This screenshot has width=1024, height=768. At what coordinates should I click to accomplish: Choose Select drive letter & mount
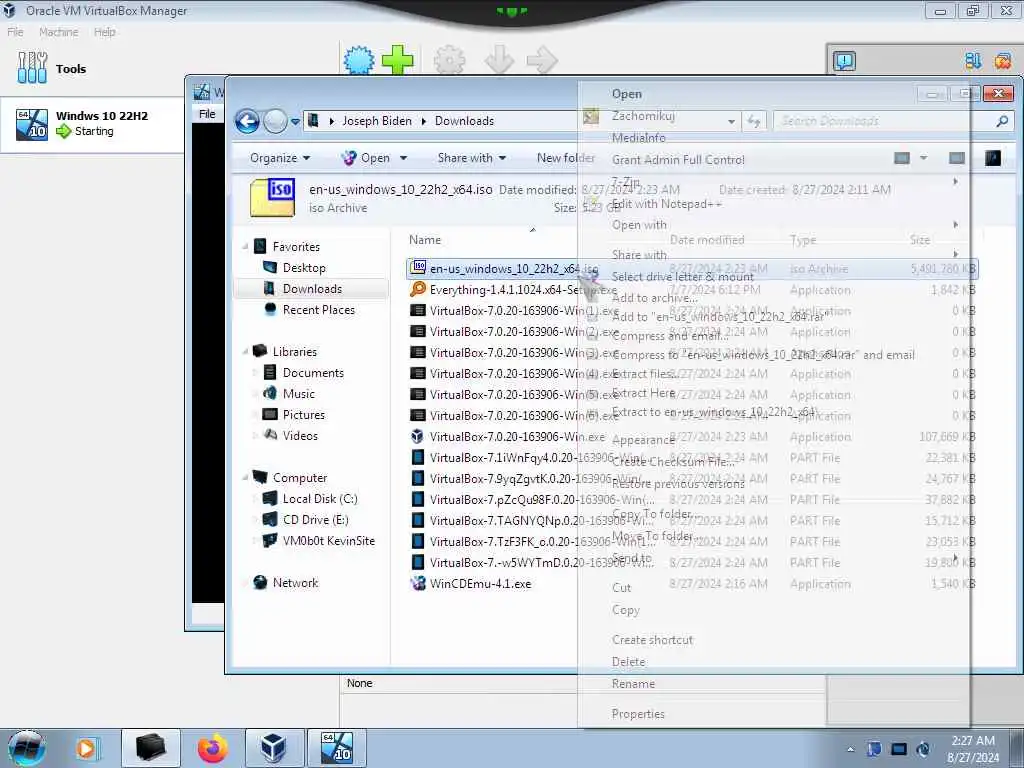[682, 276]
